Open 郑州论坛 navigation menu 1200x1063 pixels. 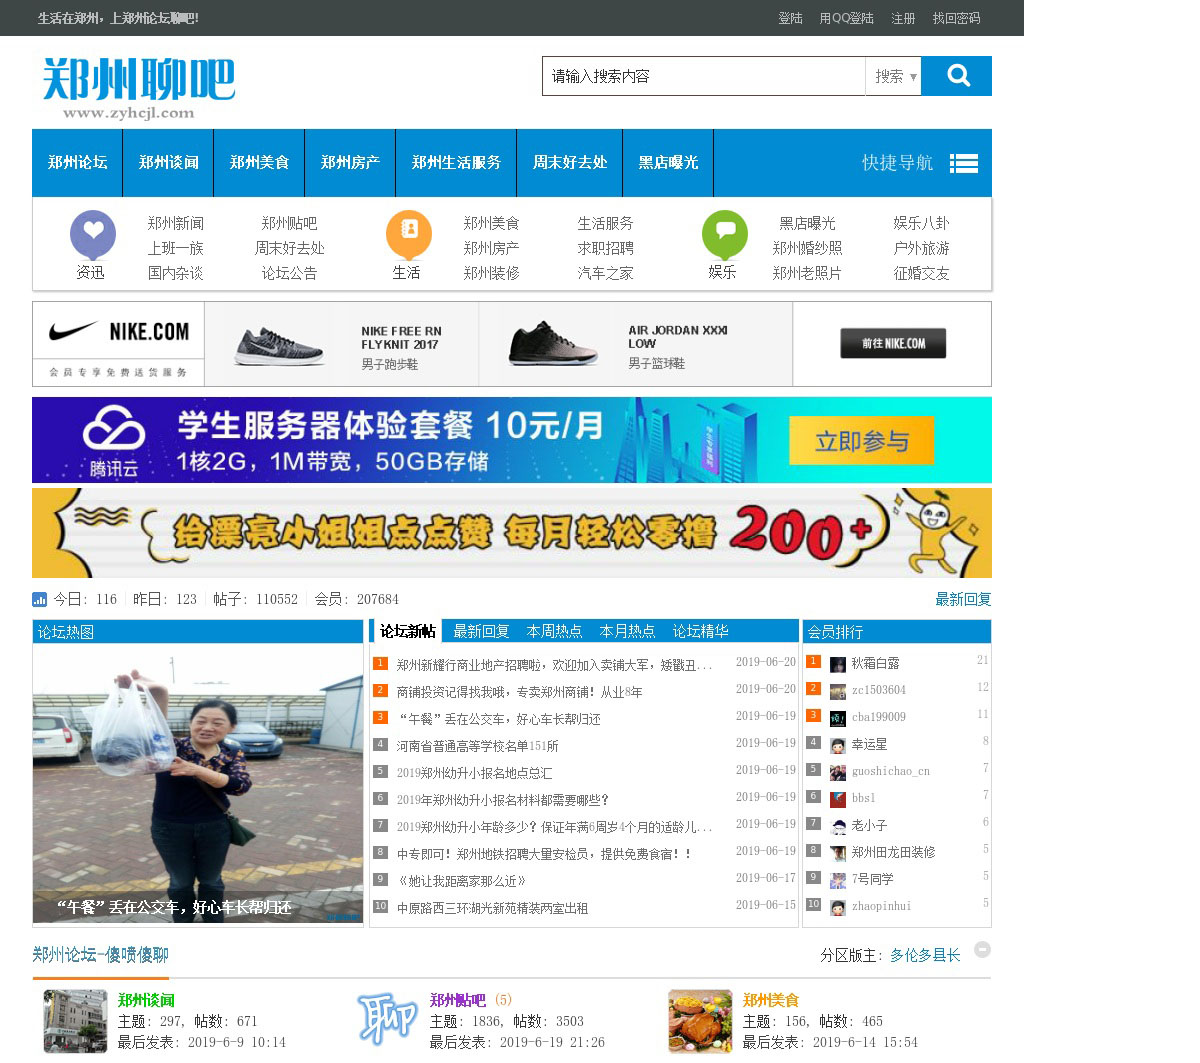tap(78, 163)
